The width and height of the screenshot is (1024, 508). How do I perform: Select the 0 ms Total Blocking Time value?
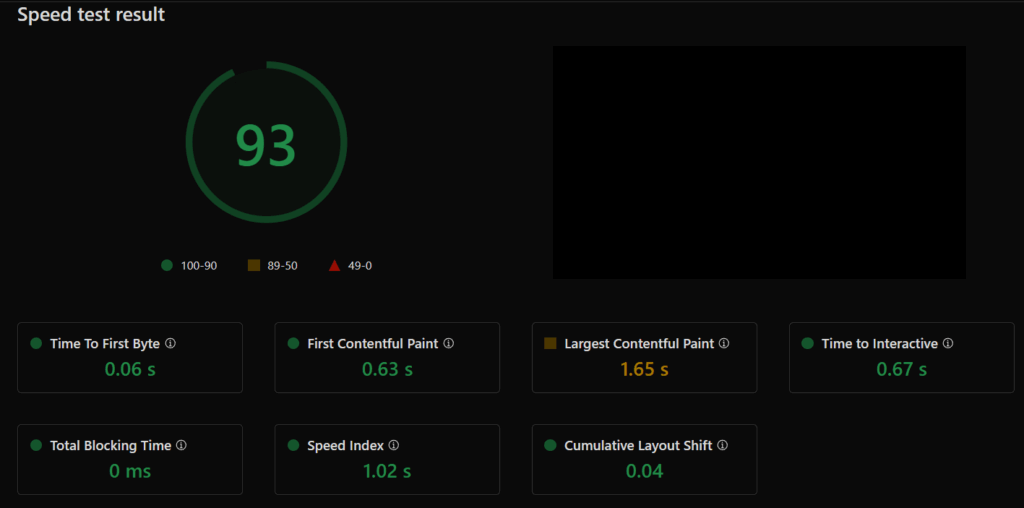130,471
